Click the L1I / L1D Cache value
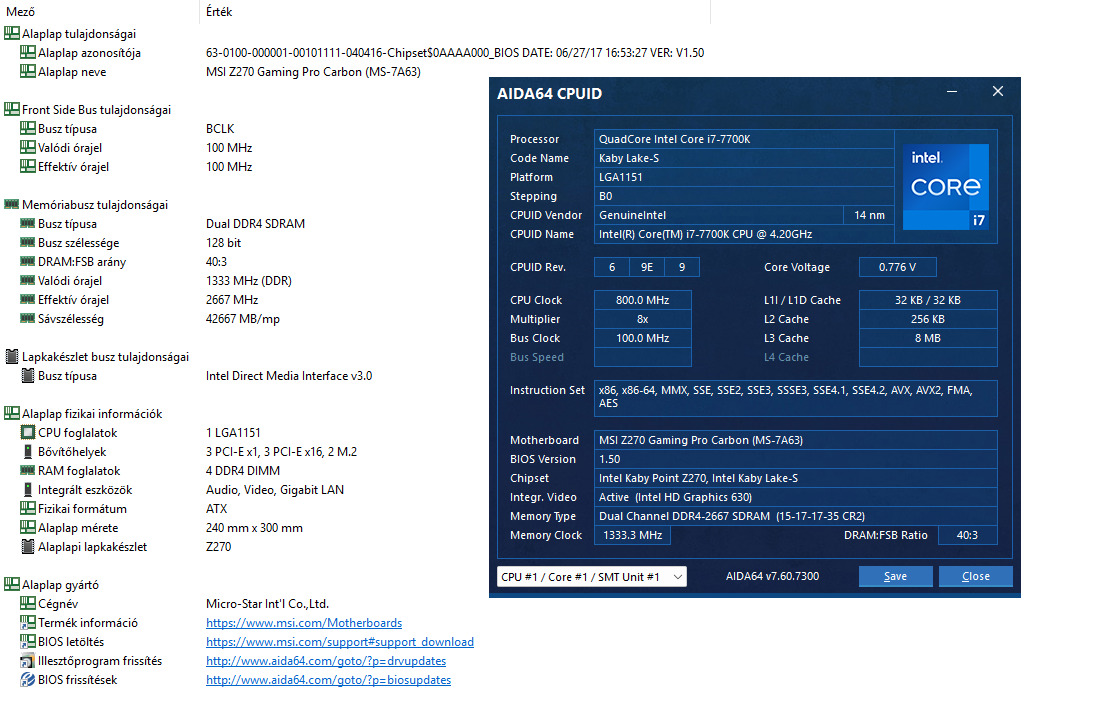Image resolution: width=1099 pixels, height=726 pixels. click(928, 300)
